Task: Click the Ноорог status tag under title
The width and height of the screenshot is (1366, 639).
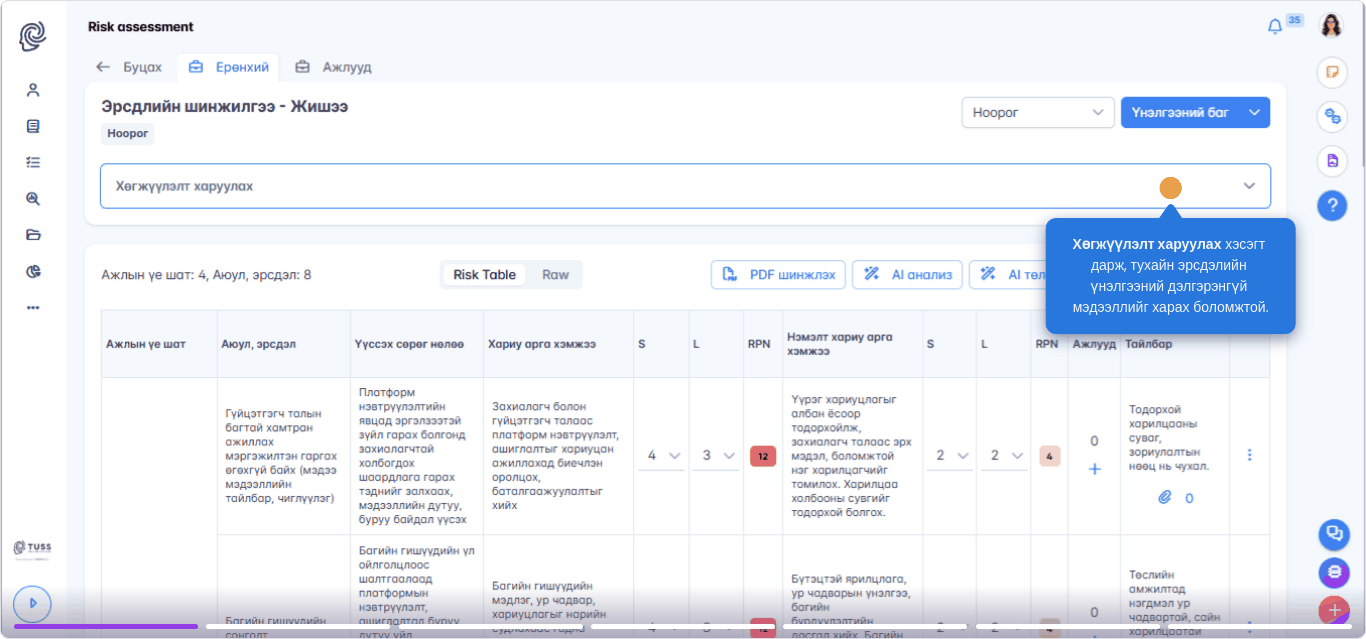Action: click(x=127, y=134)
